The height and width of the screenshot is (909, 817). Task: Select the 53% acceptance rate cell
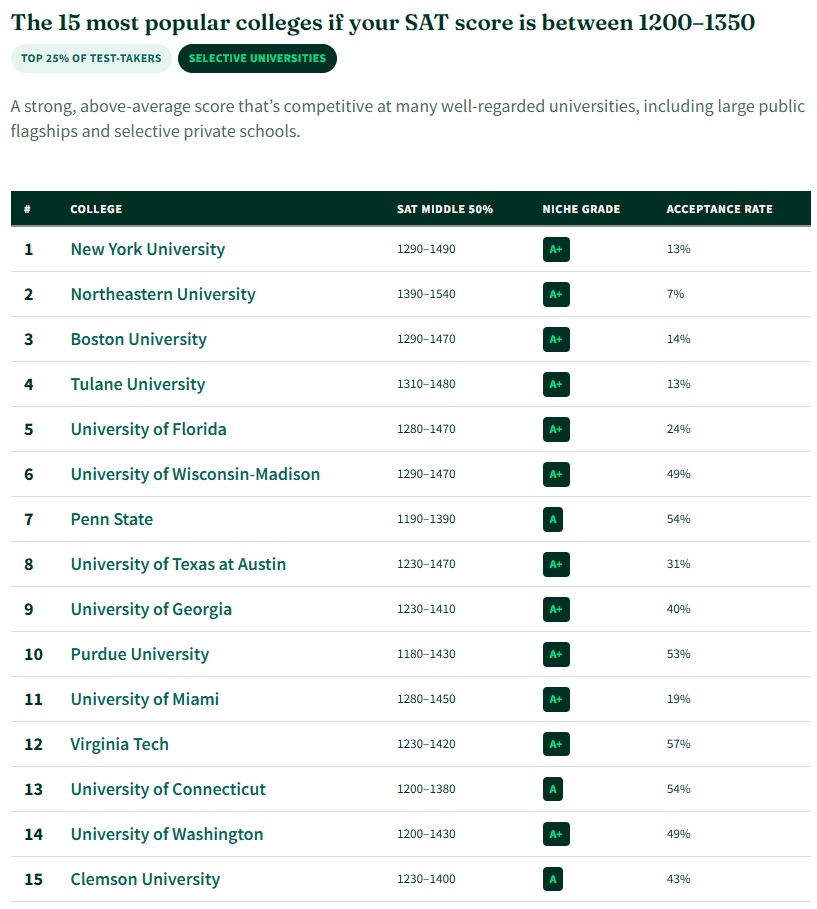pos(678,655)
